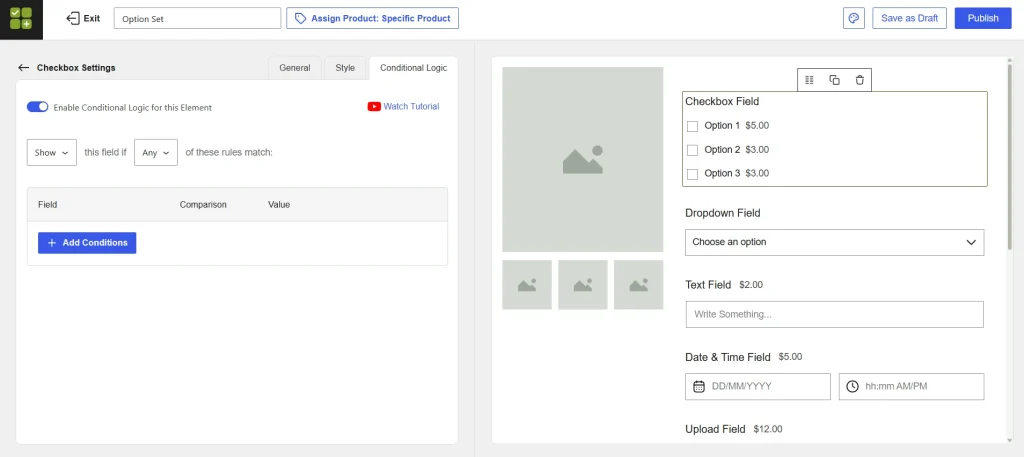
Task: Click the Checkbox Settings heading text
Action: (76, 68)
